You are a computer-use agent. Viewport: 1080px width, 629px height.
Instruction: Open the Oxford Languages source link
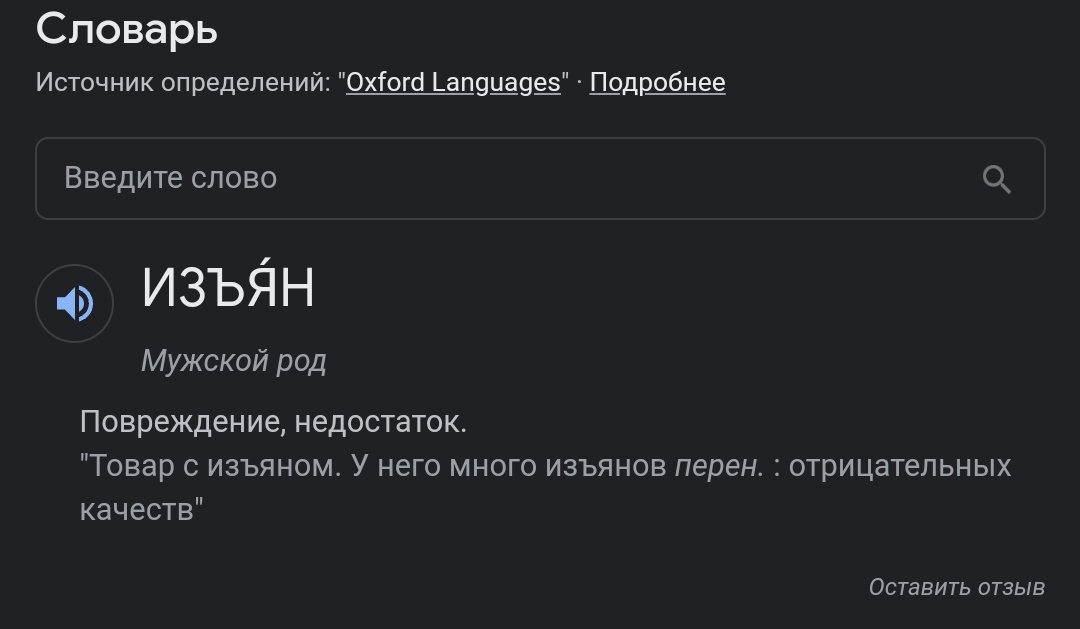coord(453,83)
